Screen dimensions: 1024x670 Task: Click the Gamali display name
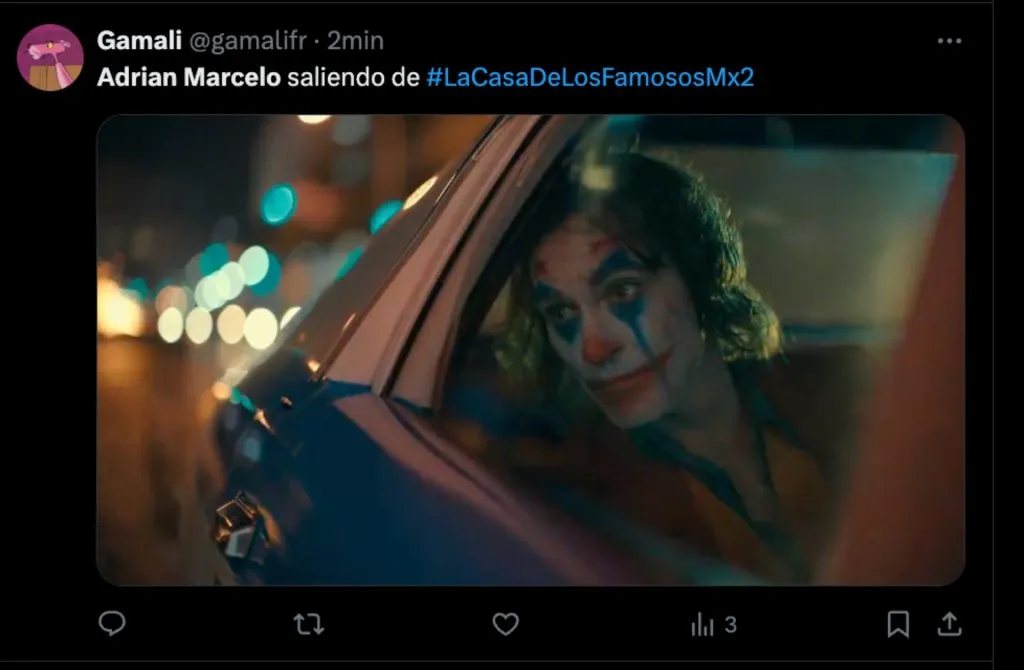139,40
